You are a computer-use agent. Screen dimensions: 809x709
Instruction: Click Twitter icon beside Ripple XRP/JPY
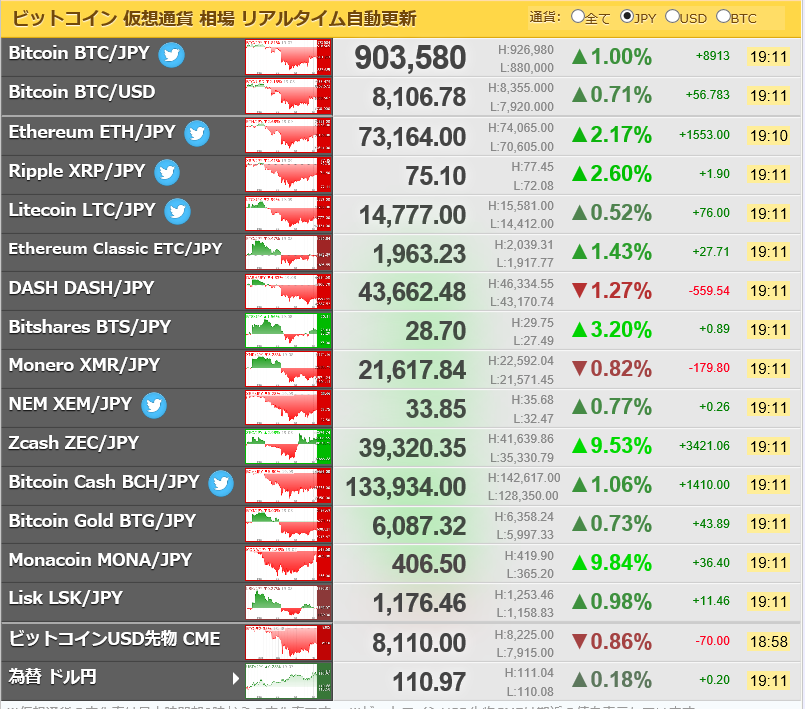167,172
